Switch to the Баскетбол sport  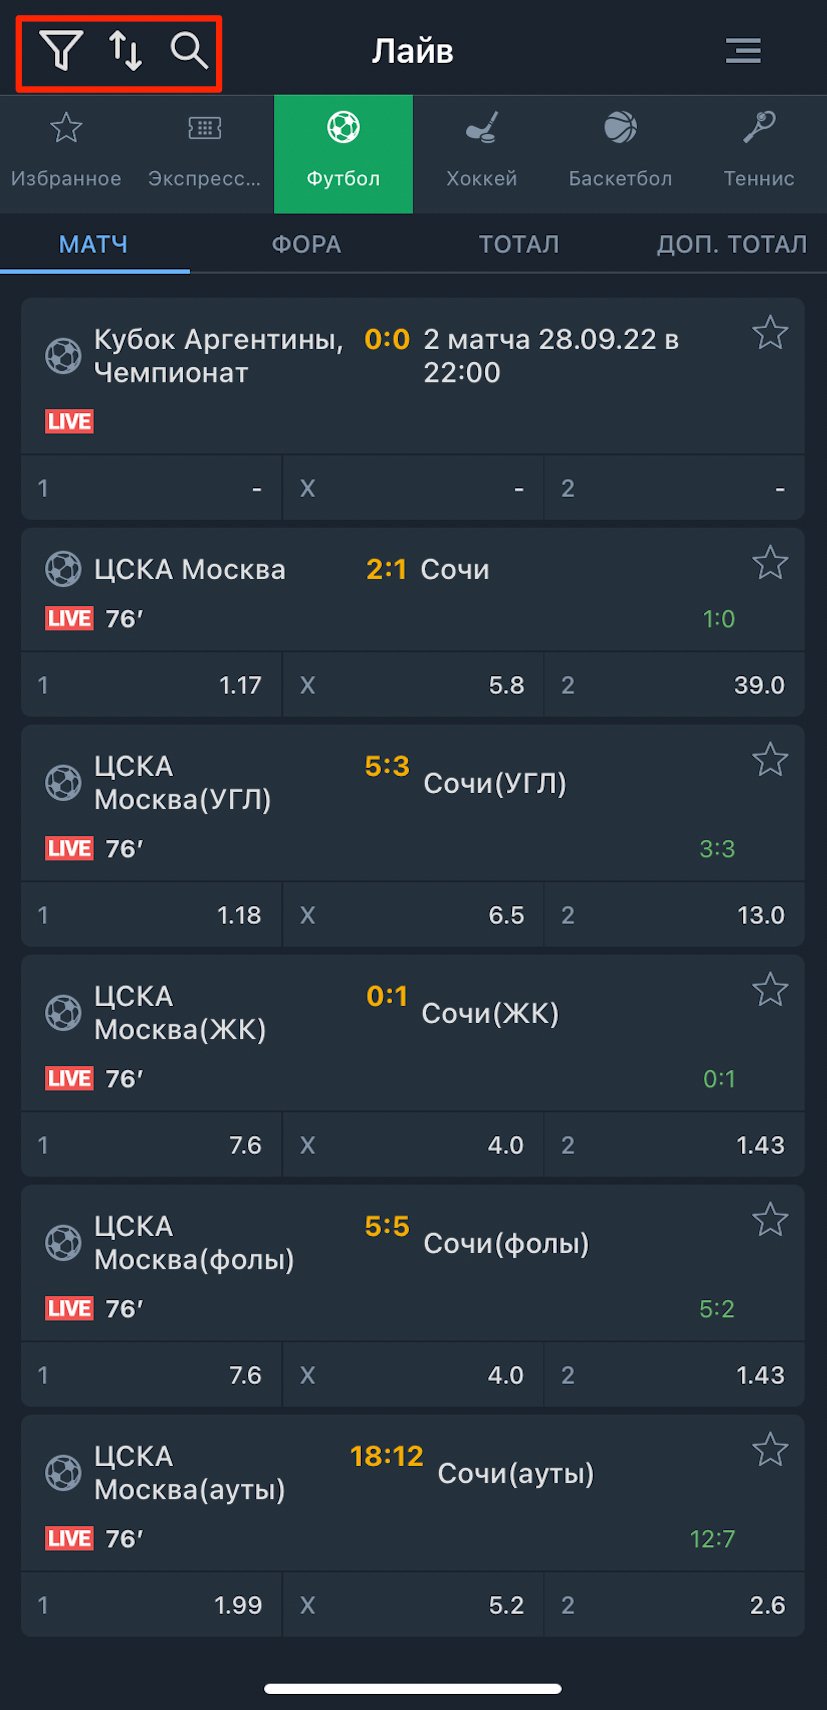tap(620, 153)
